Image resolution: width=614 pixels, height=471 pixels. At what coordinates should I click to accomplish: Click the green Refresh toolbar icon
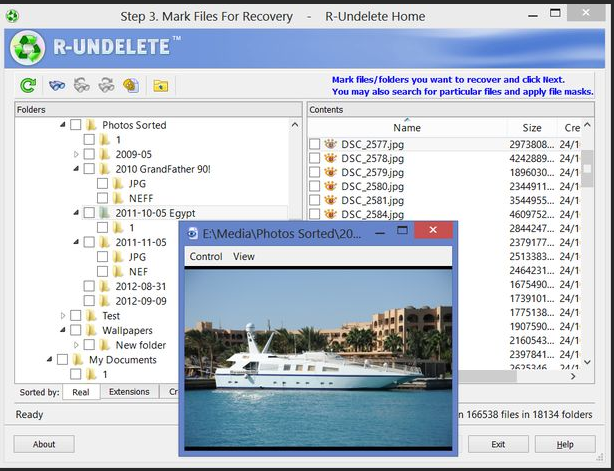coord(28,85)
